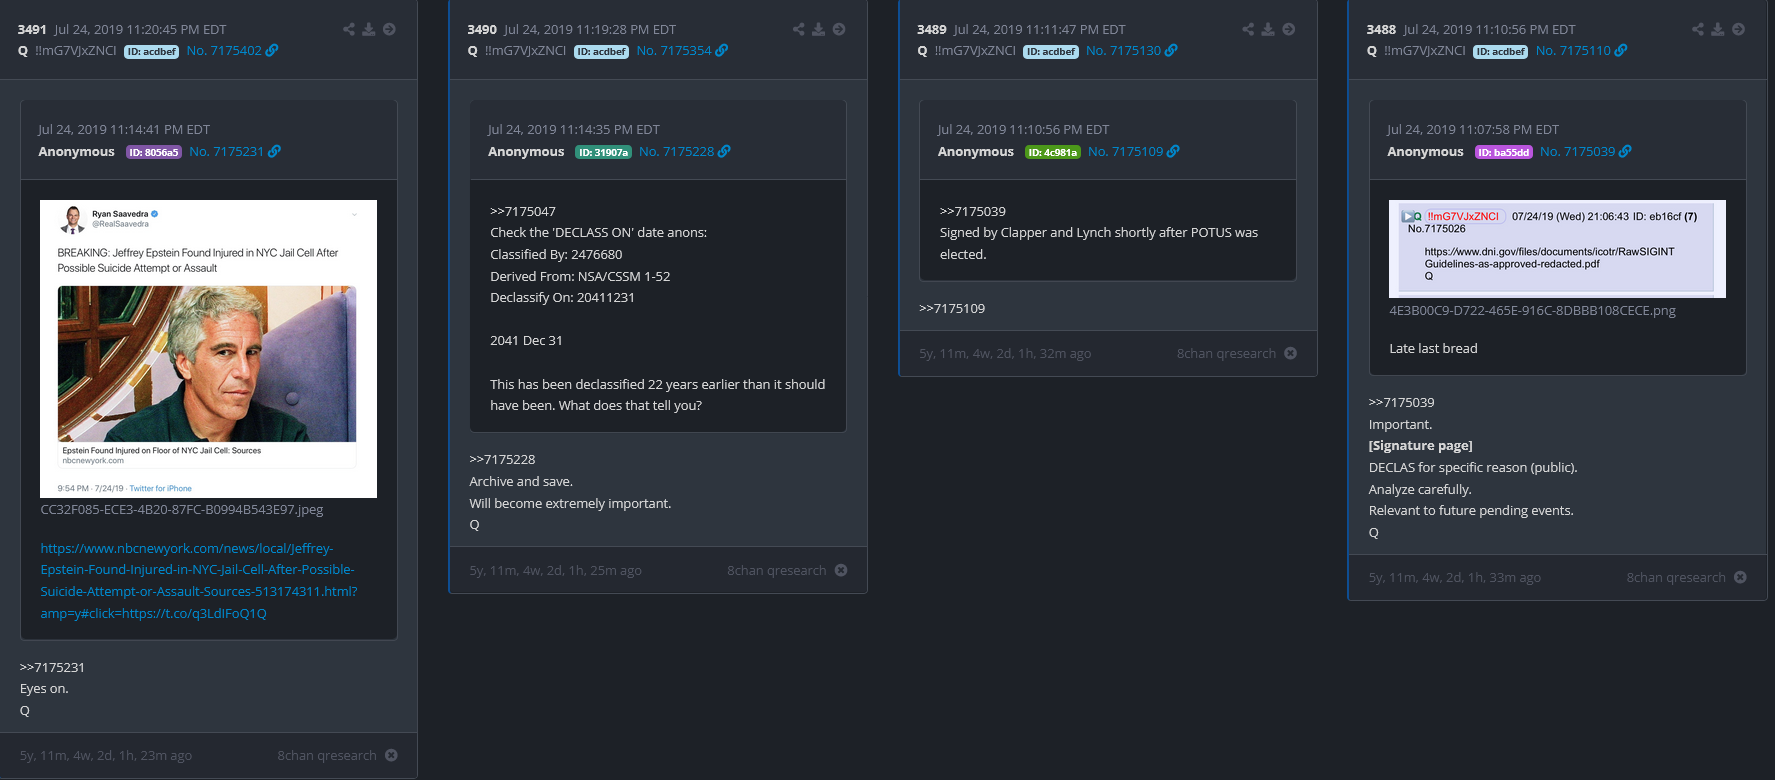The width and height of the screenshot is (1775, 780).
Task: Click '8chan qresearch' label on post 3488
Action: click(1676, 577)
